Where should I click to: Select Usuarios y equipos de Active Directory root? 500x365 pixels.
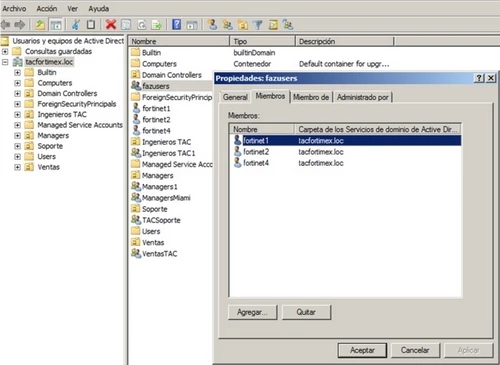(68, 41)
